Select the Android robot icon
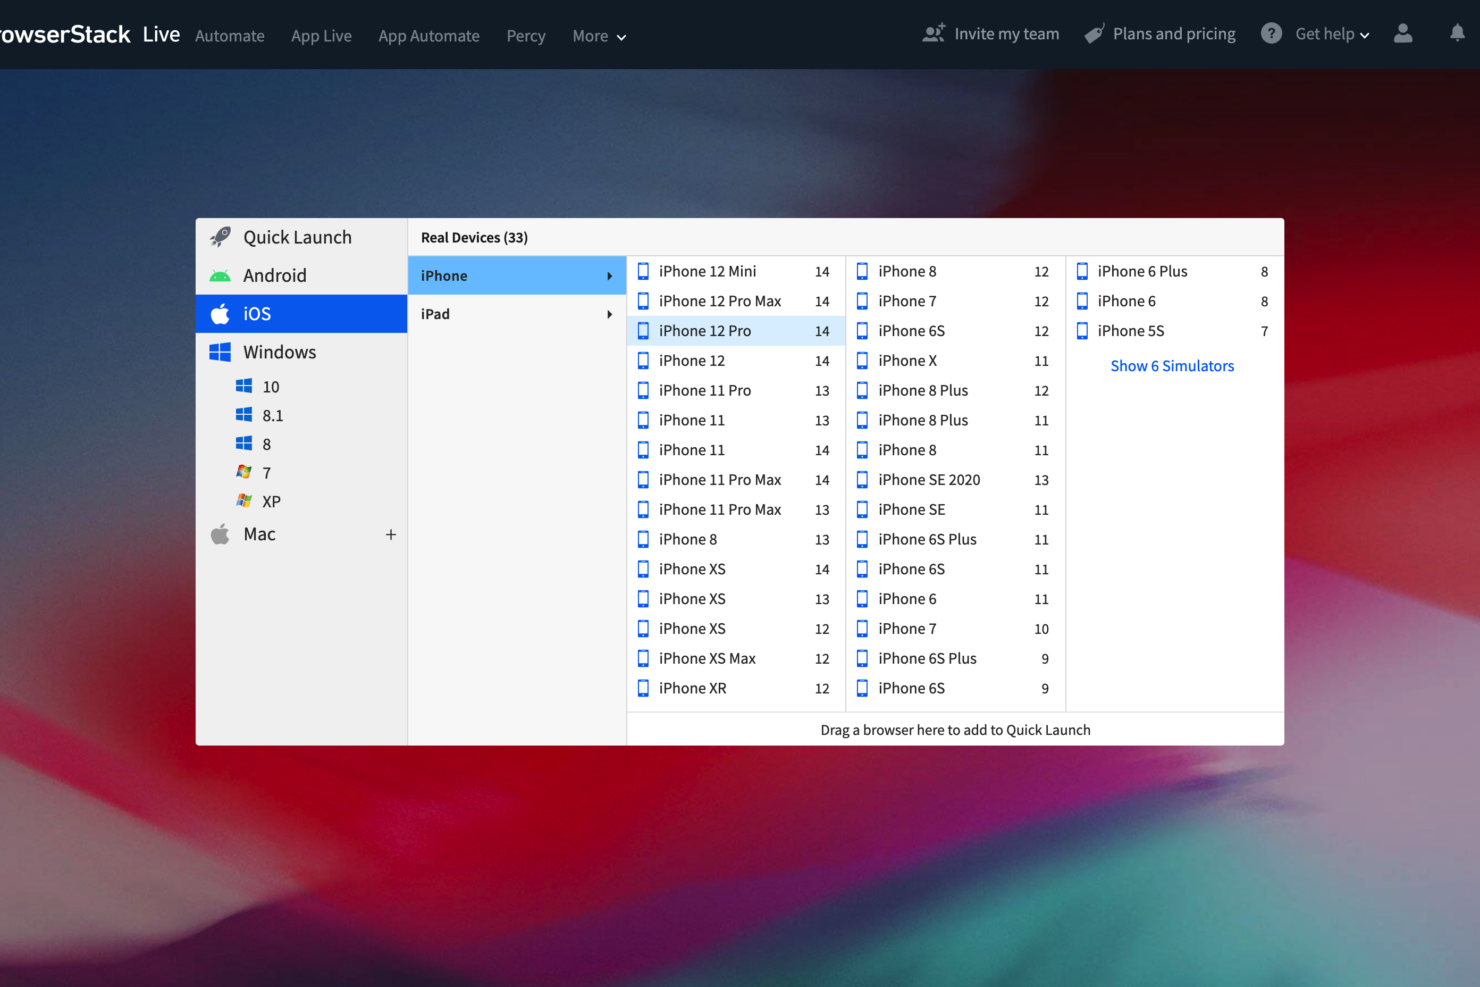Screen dimensions: 1480x987 click(220, 276)
